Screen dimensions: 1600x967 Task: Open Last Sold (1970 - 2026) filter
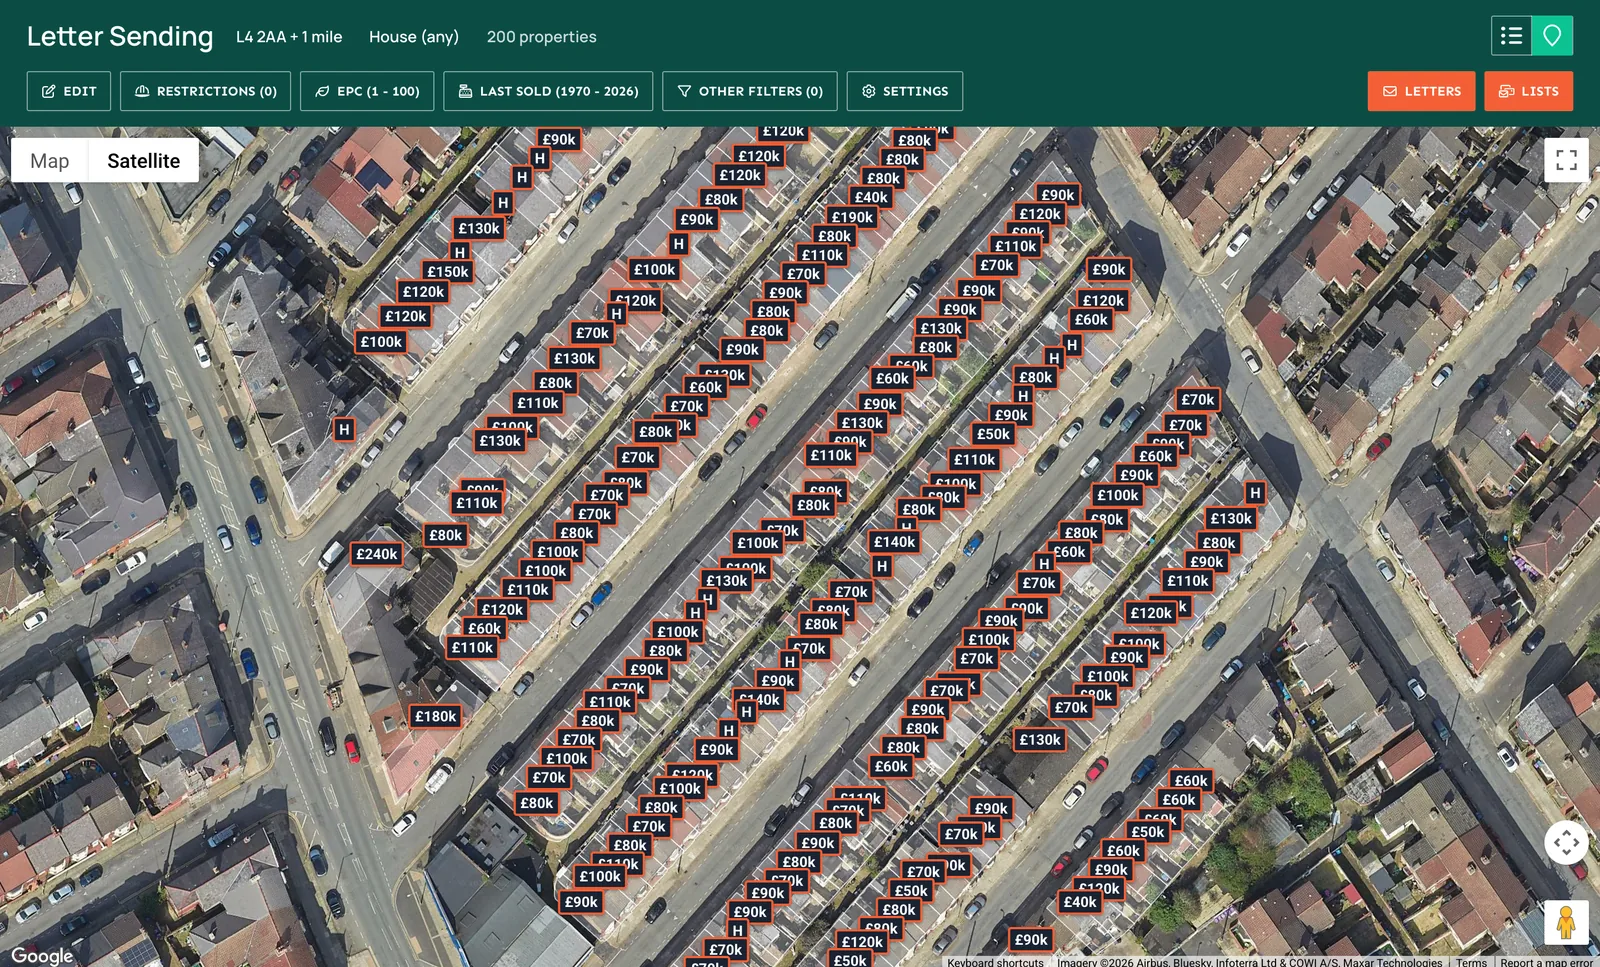(548, 91)
